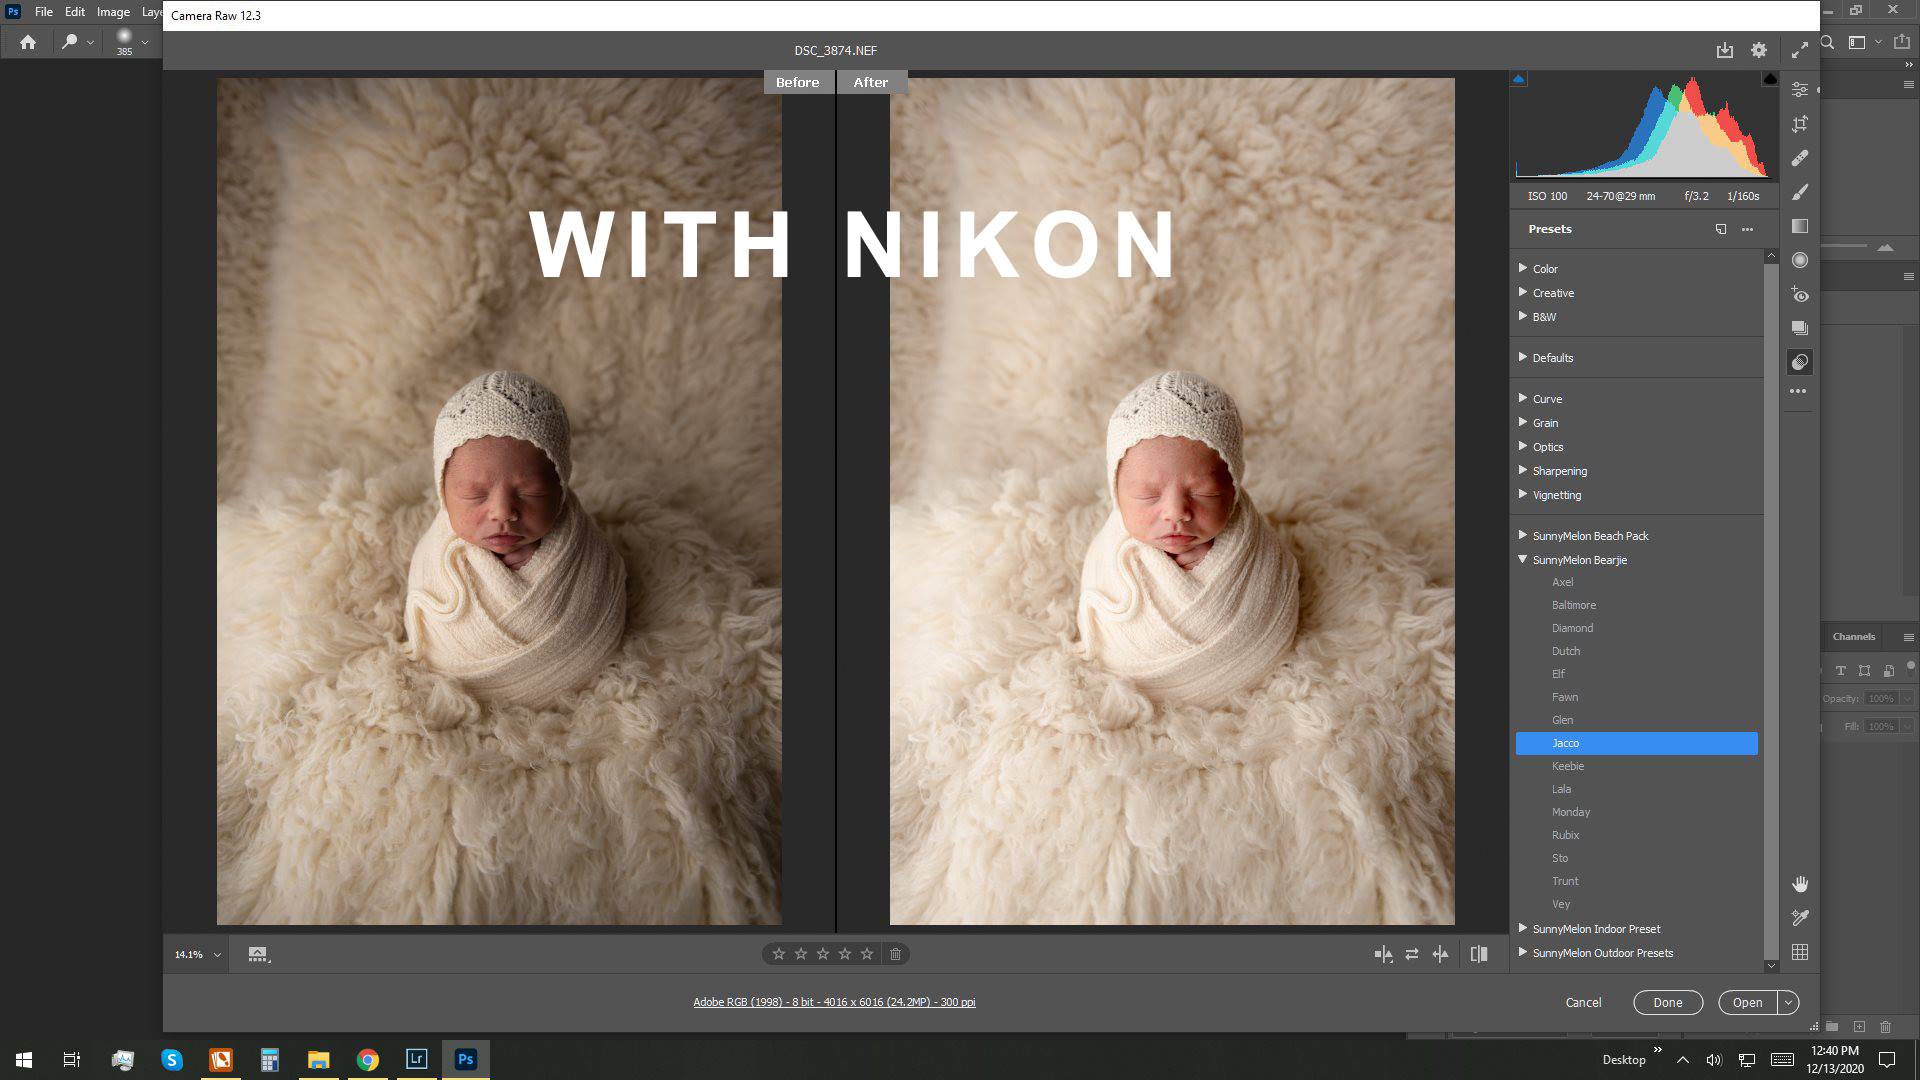Toggle the grid overlay icon
The width and height of the screenshot is (1920, 1080).
1800,953
